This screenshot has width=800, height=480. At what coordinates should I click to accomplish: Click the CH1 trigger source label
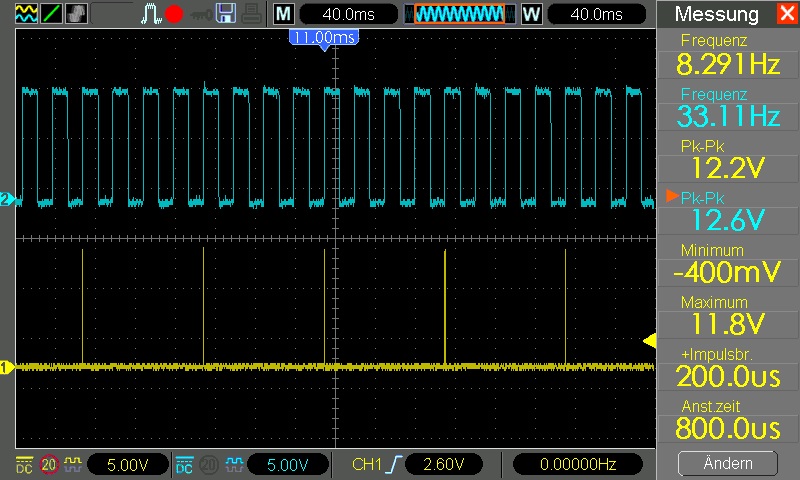(x=366, y=464)
